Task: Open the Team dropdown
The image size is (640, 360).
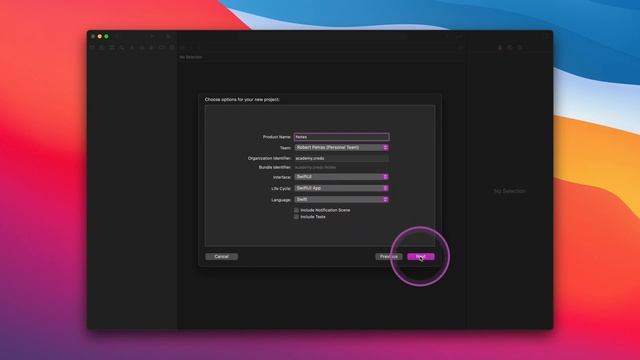Action: point(341,147)
